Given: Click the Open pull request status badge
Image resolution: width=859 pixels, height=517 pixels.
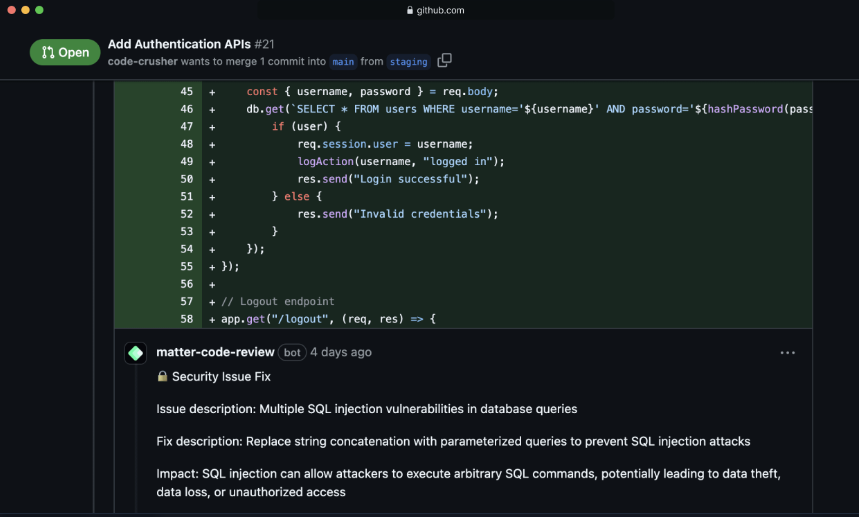Looking at the screenshot, I should (65, 53).
